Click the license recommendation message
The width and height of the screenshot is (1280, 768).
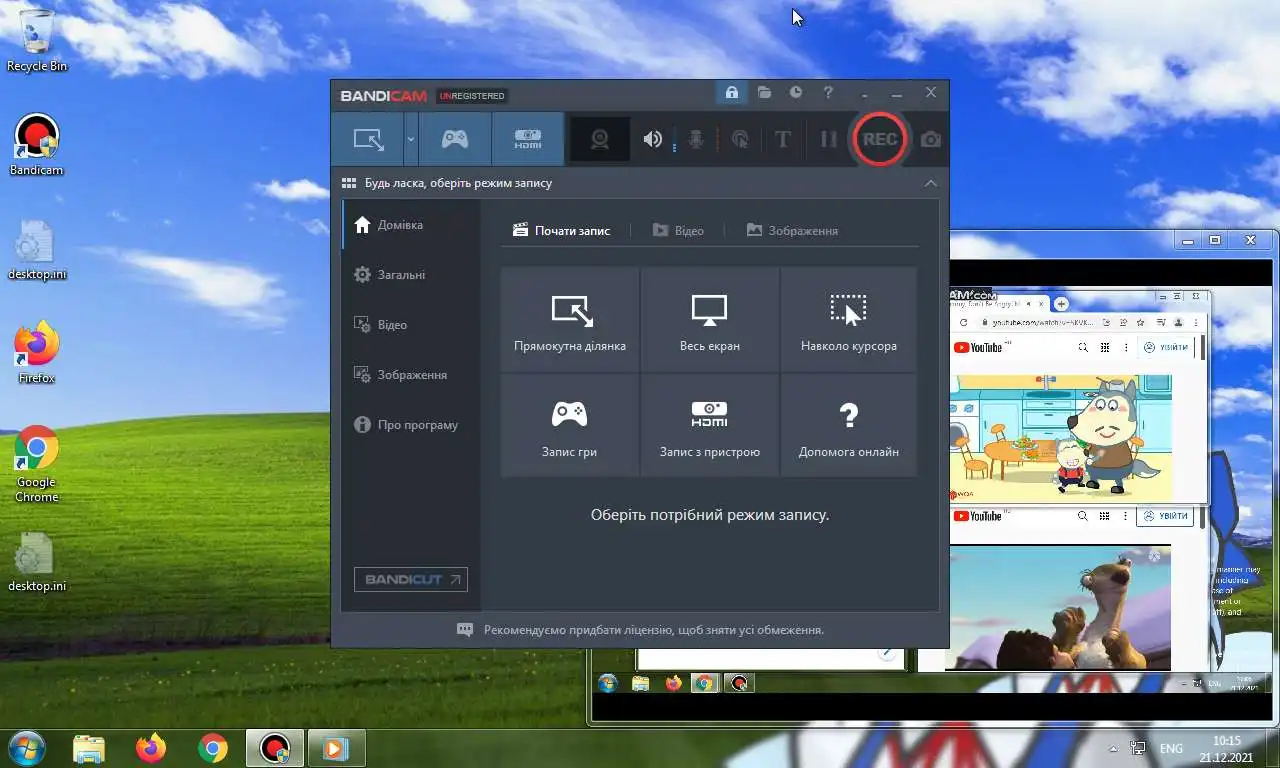tap(654, 631)
